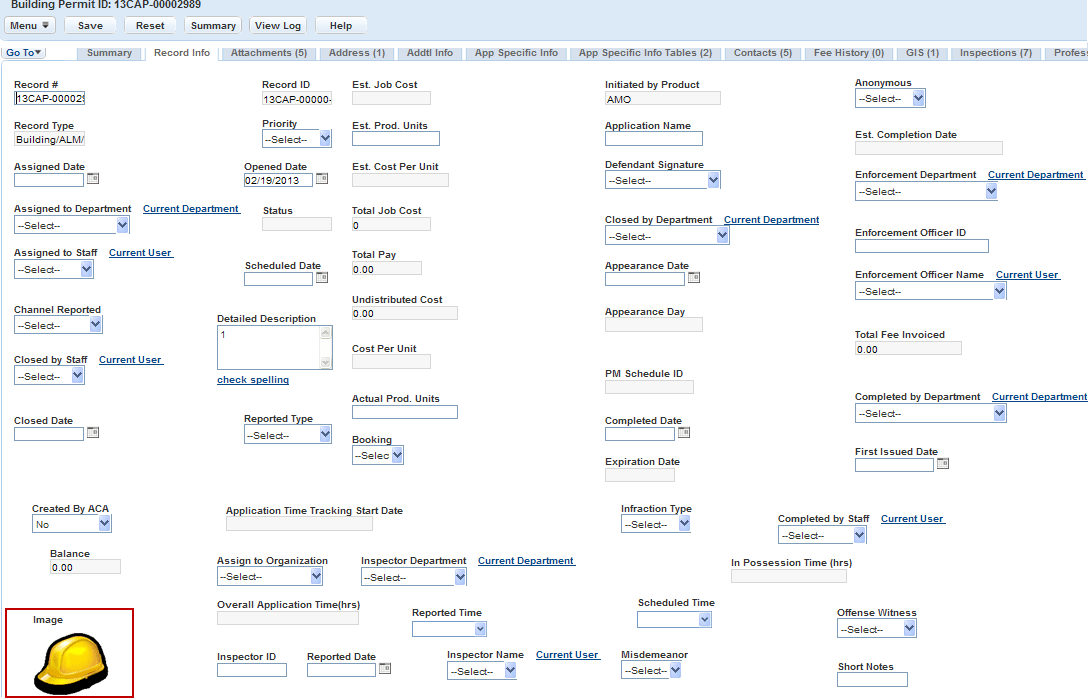Expand the Defendant Signature dropdown

[662, 180]
